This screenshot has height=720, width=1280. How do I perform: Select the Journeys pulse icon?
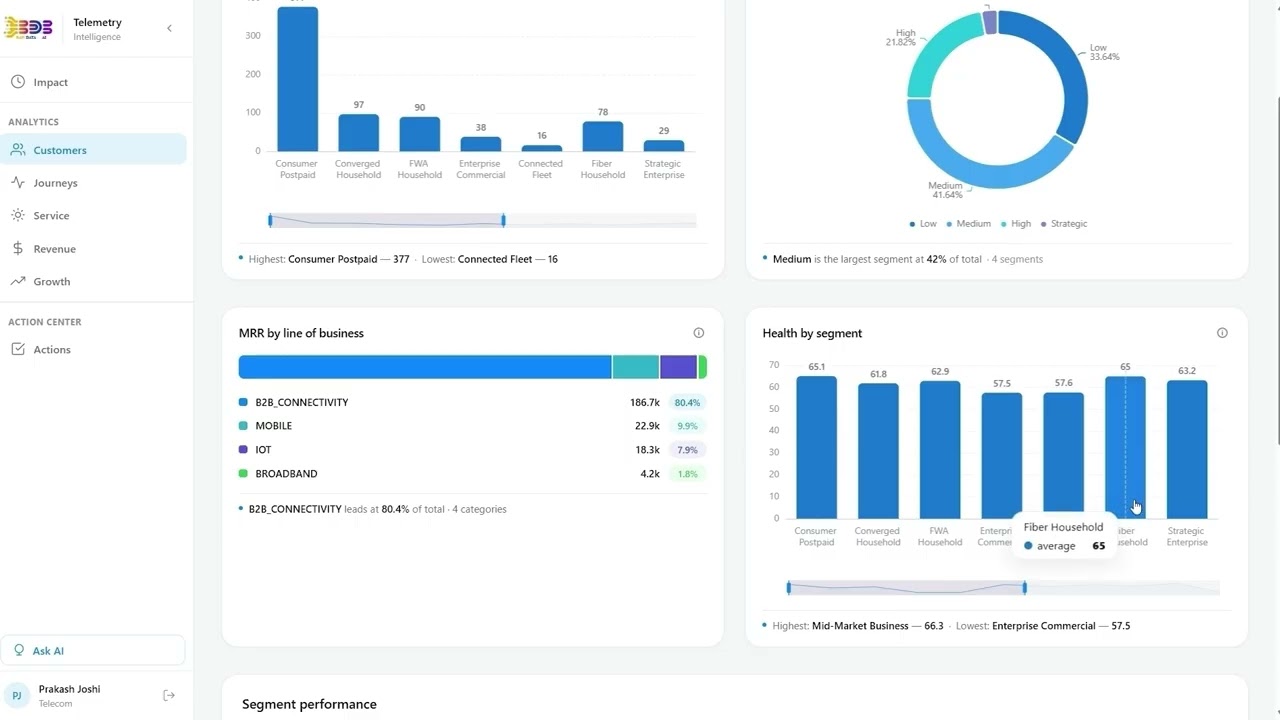click(x=18, y=183)
